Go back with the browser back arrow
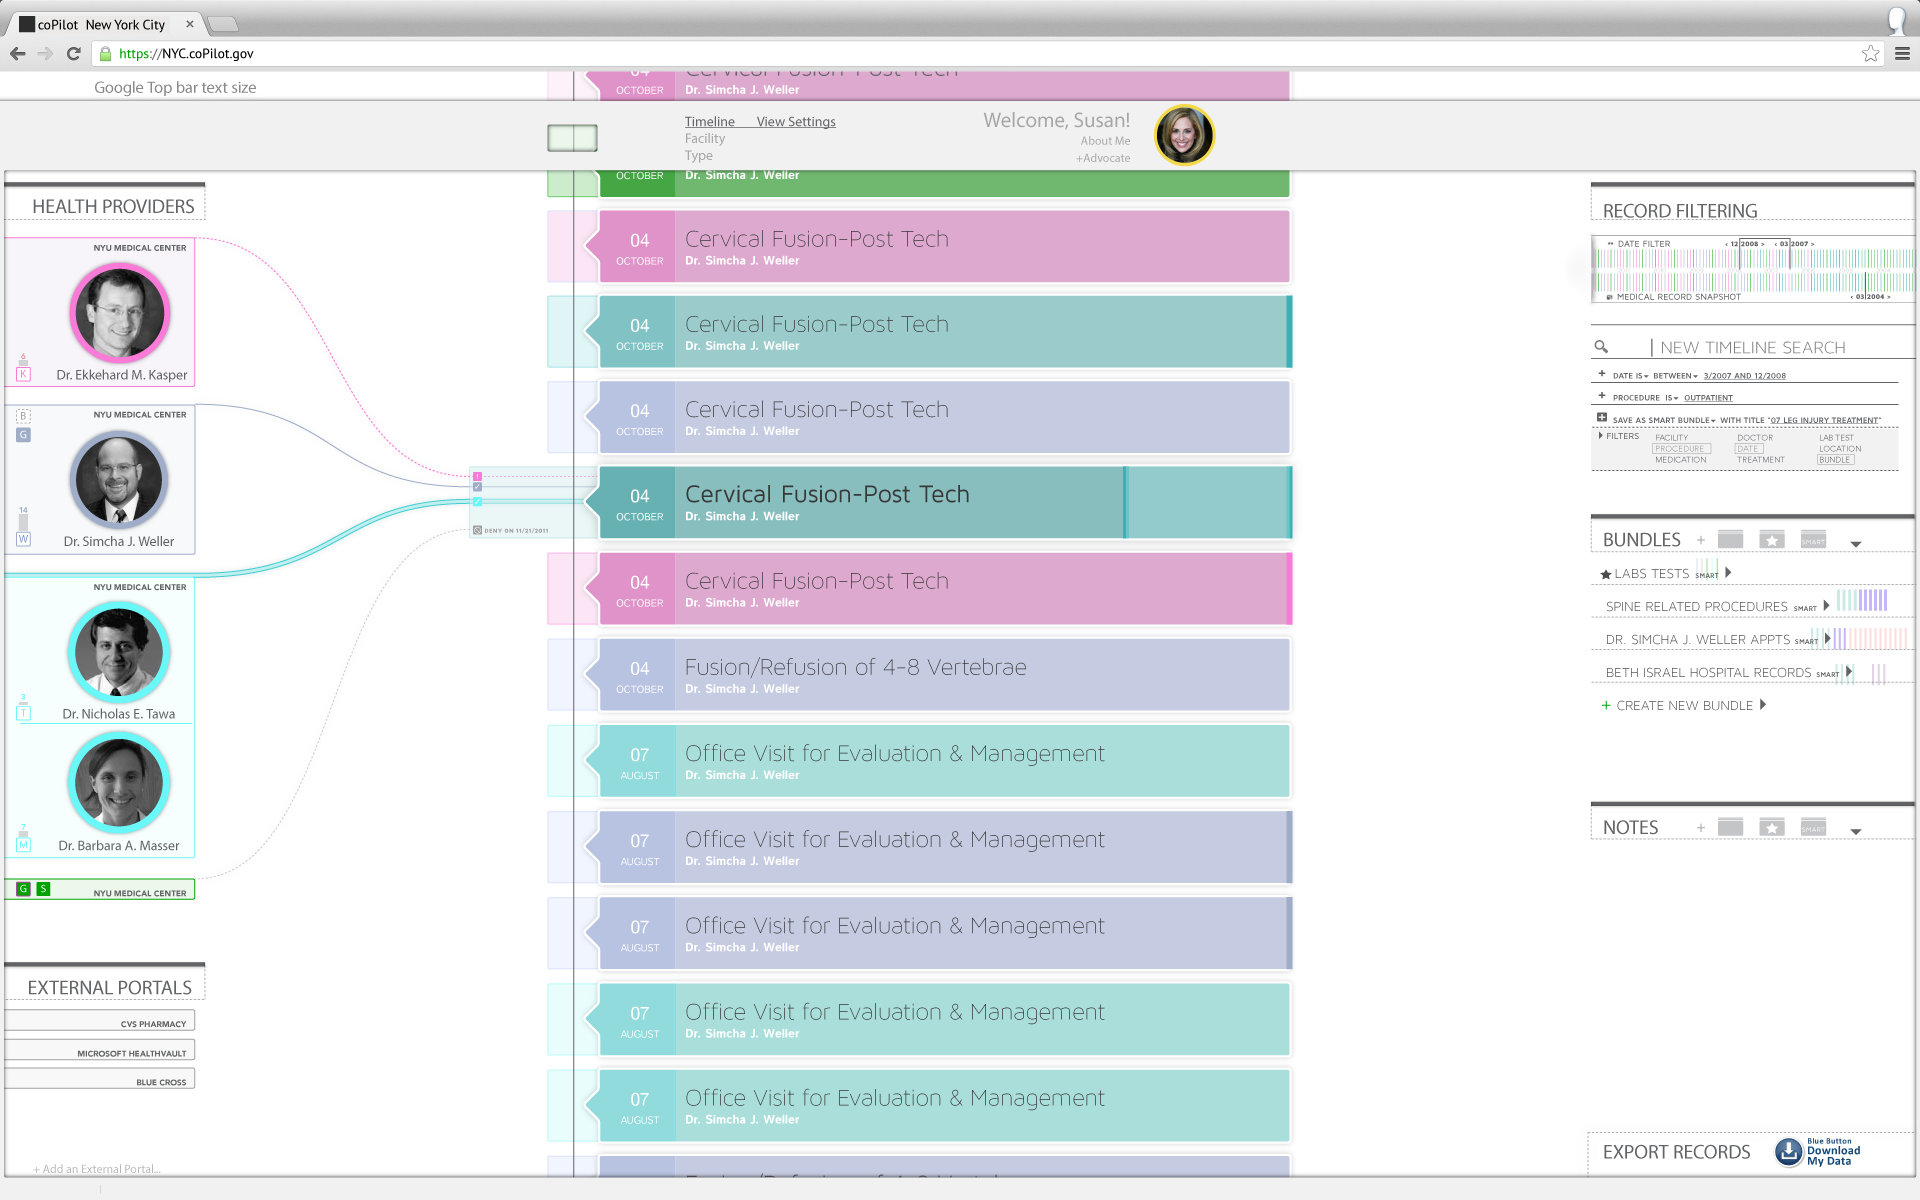Screen dimensions: 1920x1200 tap(17, 54)
